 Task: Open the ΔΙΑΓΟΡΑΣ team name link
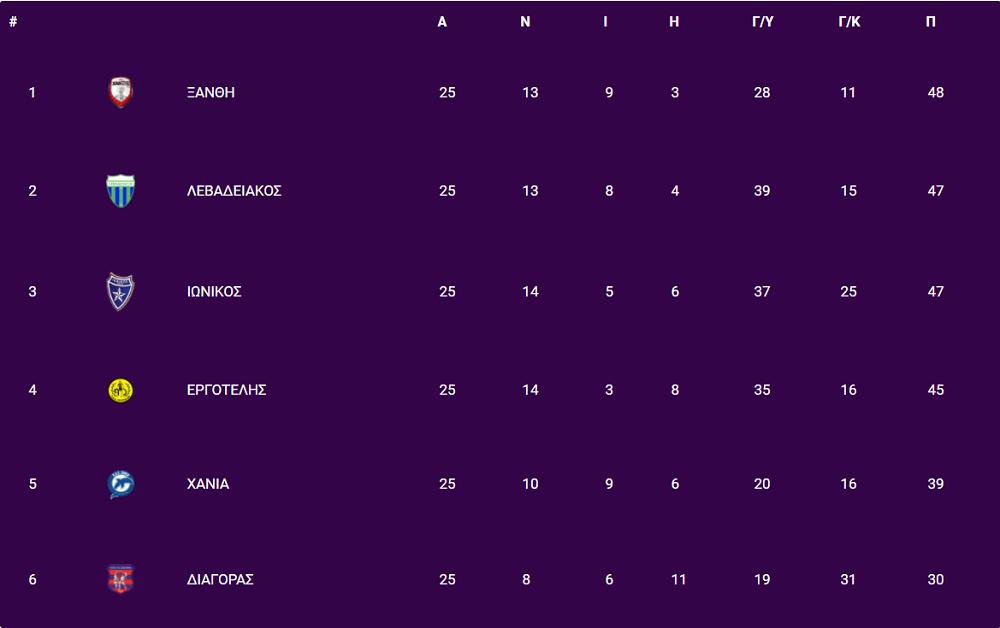(220, 580)
